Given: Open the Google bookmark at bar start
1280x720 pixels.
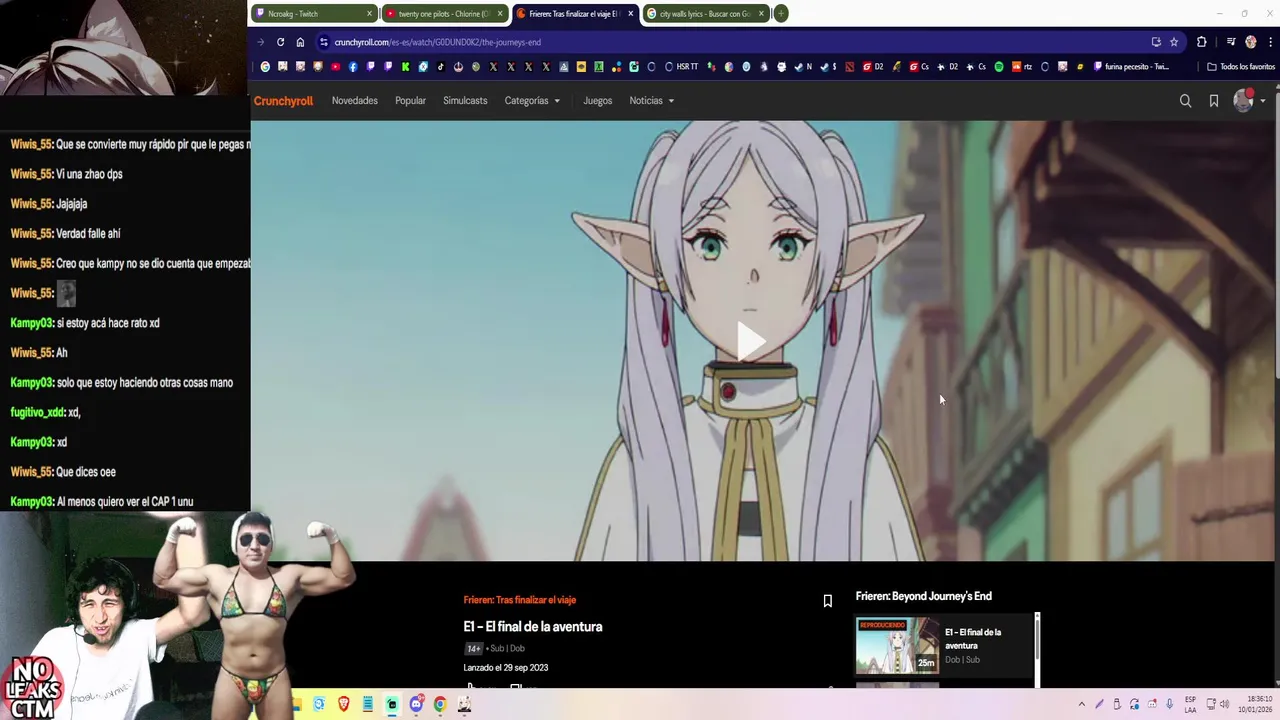Looking at the screenshot, I should [265, 67].
